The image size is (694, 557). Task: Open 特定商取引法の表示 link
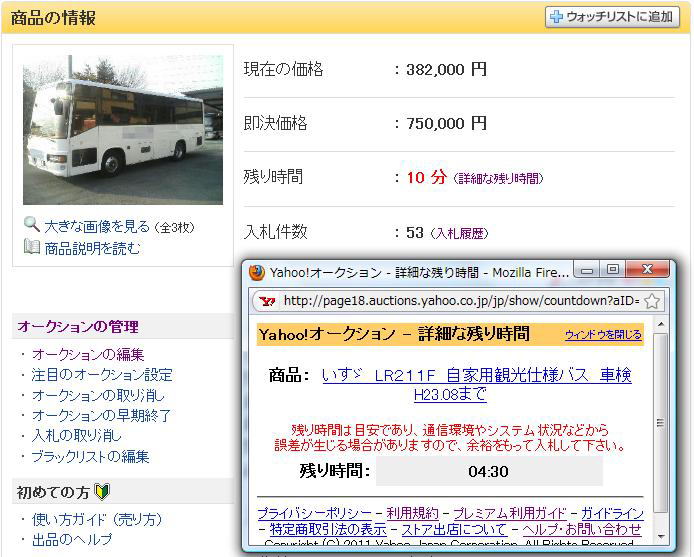(x=328, y=529)
